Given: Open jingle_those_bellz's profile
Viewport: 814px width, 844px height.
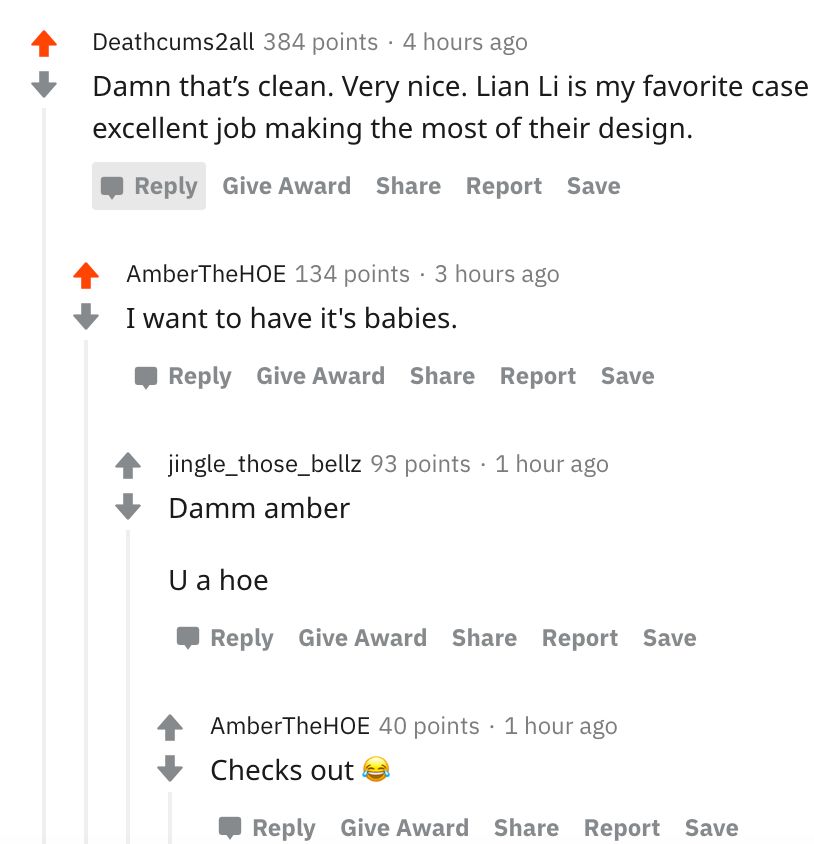Looking at the screenshot, I should point(265,464).
